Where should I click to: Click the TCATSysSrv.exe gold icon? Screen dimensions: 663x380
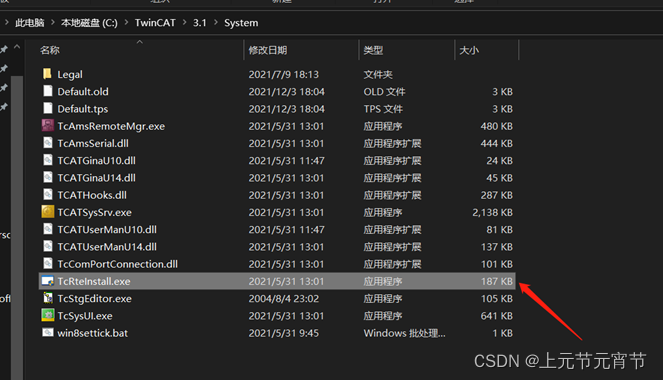tap(48, 212)
